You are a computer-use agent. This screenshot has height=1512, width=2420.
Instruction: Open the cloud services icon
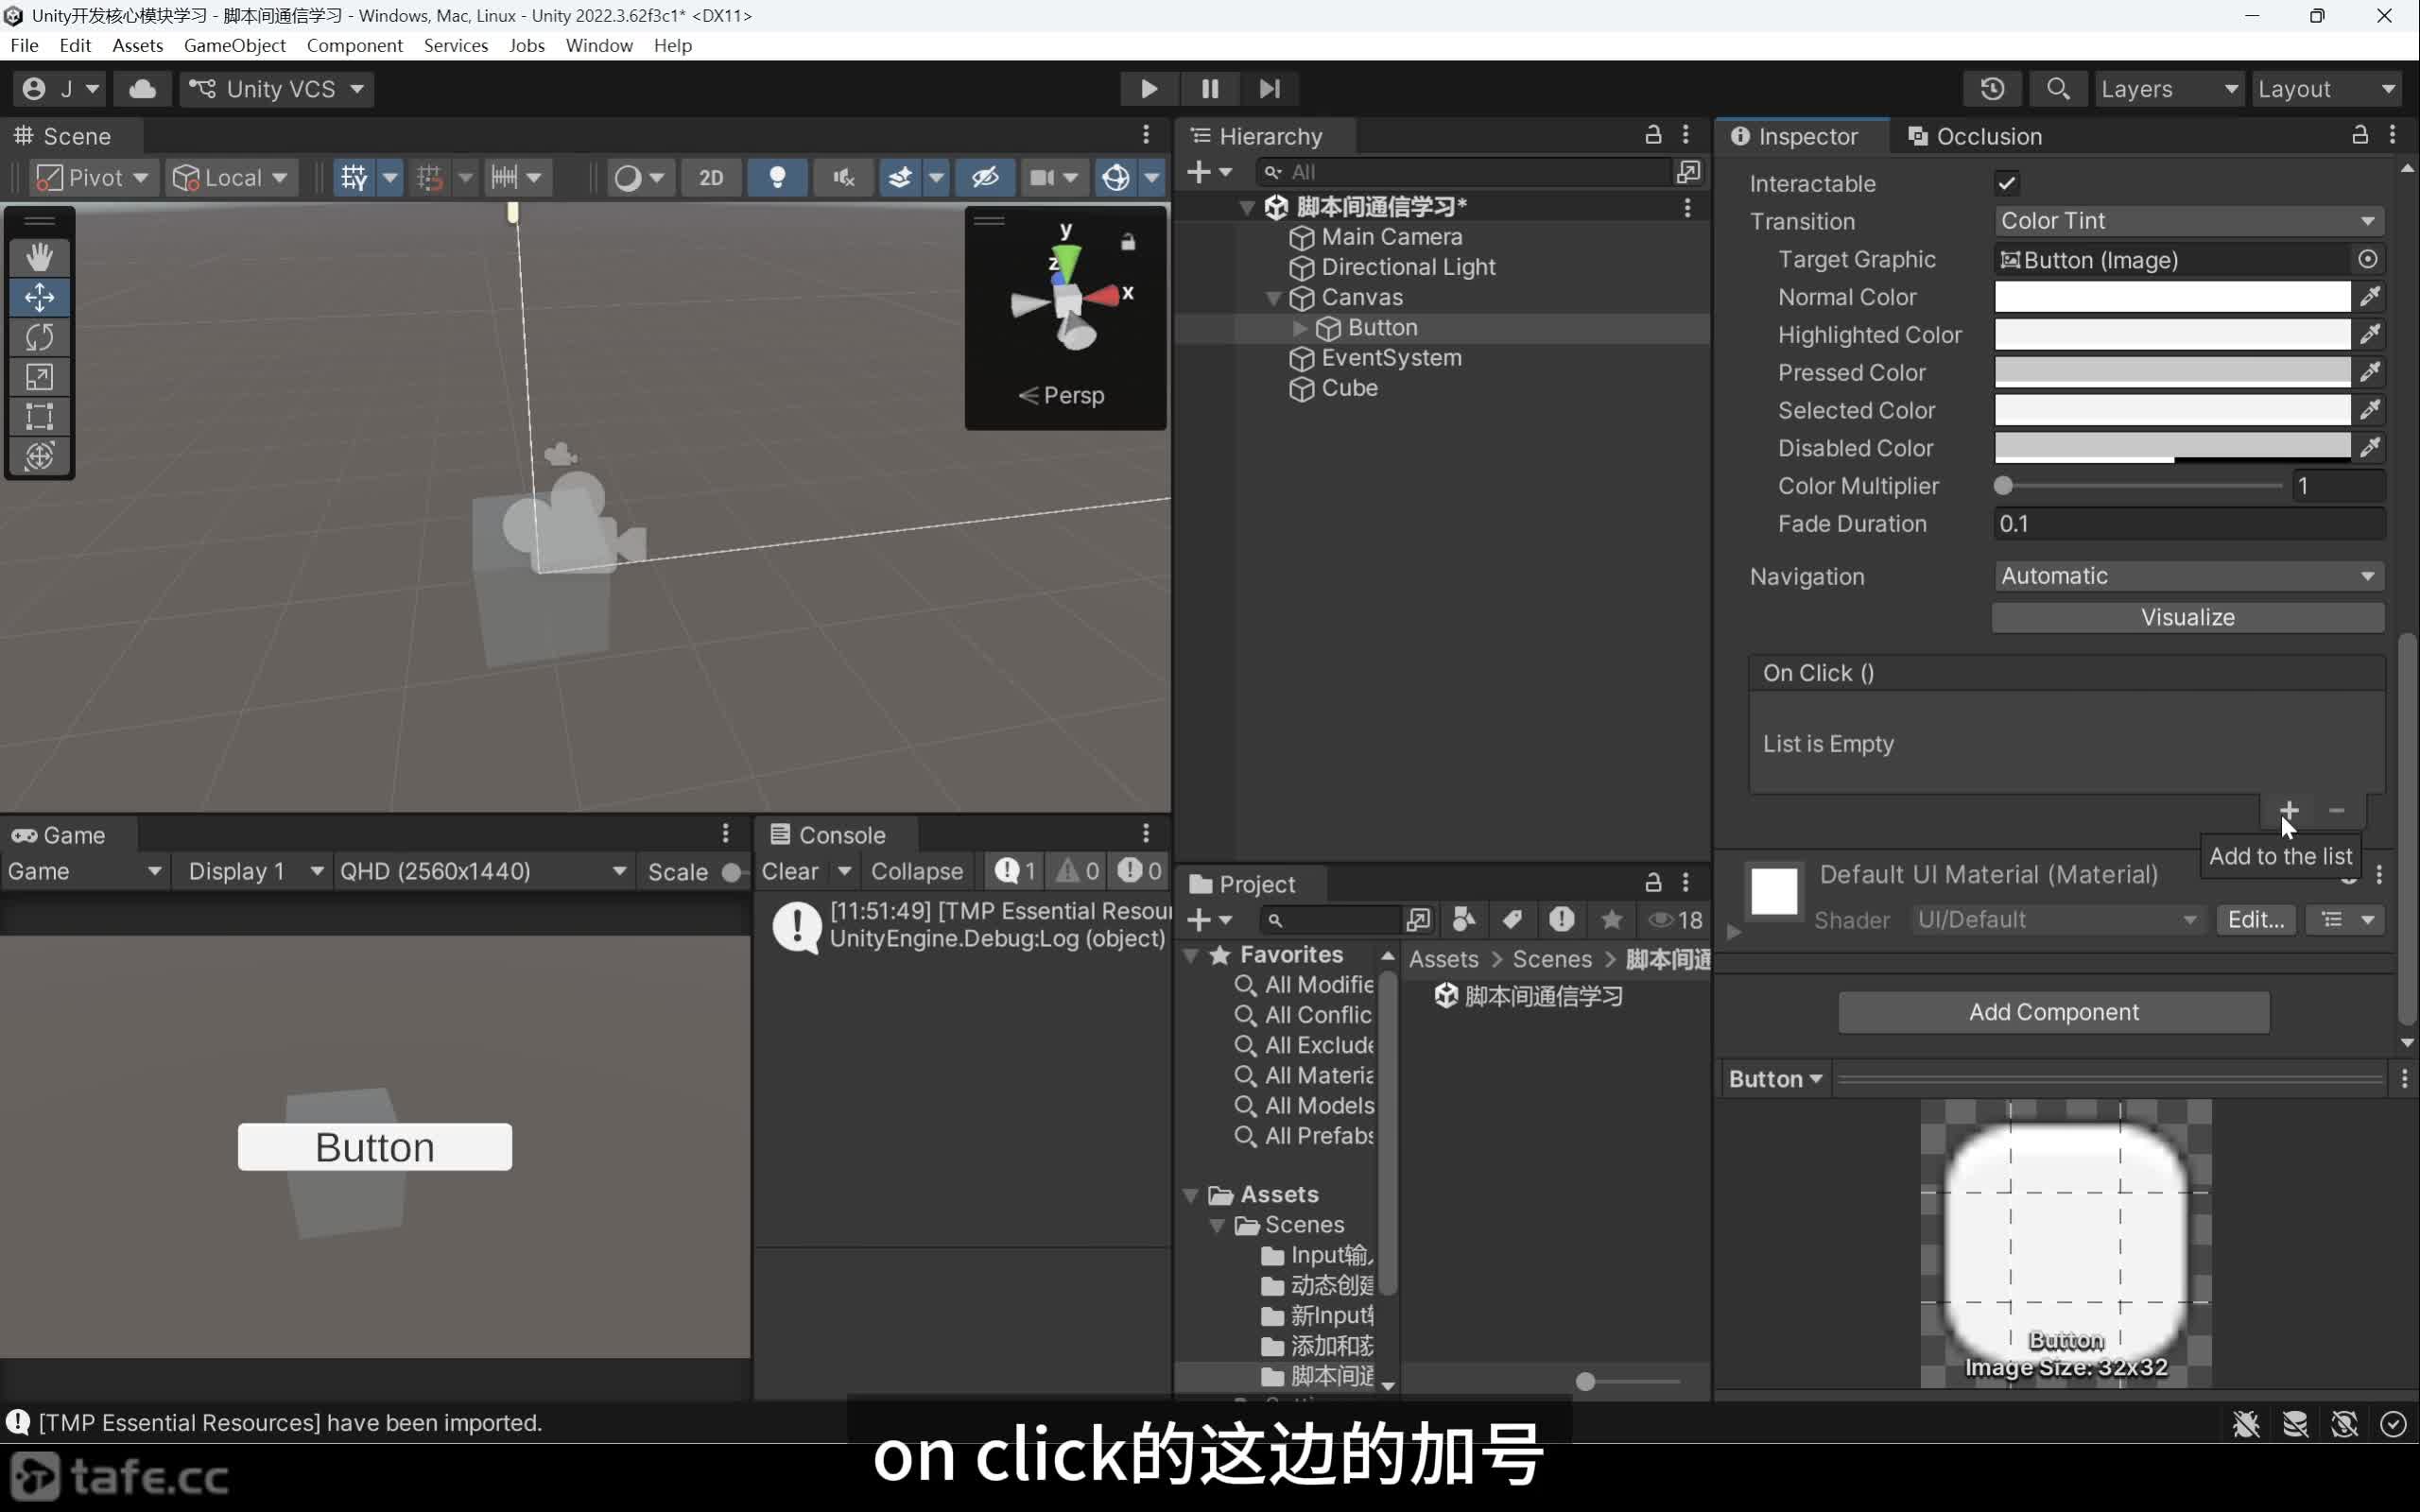[x=142, y=89]
